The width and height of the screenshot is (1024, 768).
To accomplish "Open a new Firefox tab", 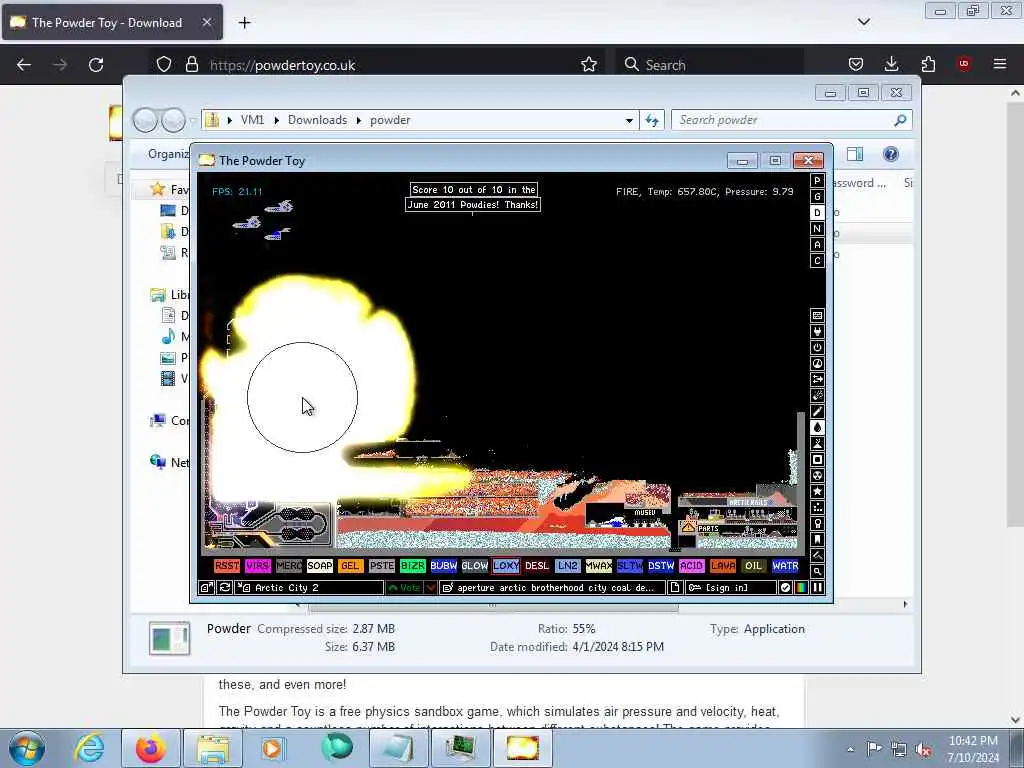I will pos(244,23).
